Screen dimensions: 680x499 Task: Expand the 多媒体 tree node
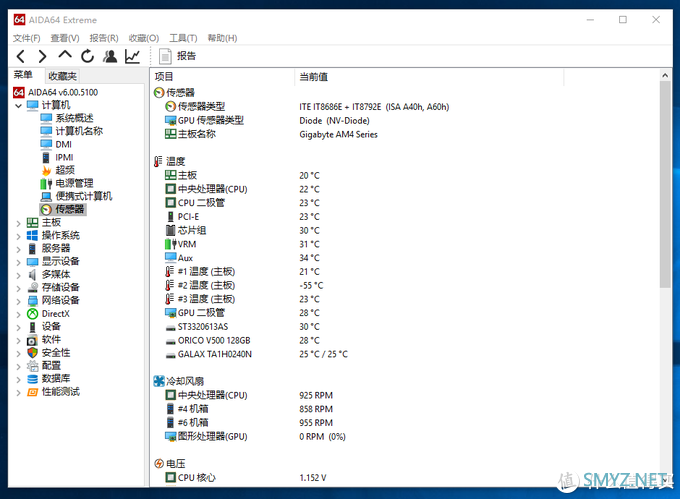[18, 275]
